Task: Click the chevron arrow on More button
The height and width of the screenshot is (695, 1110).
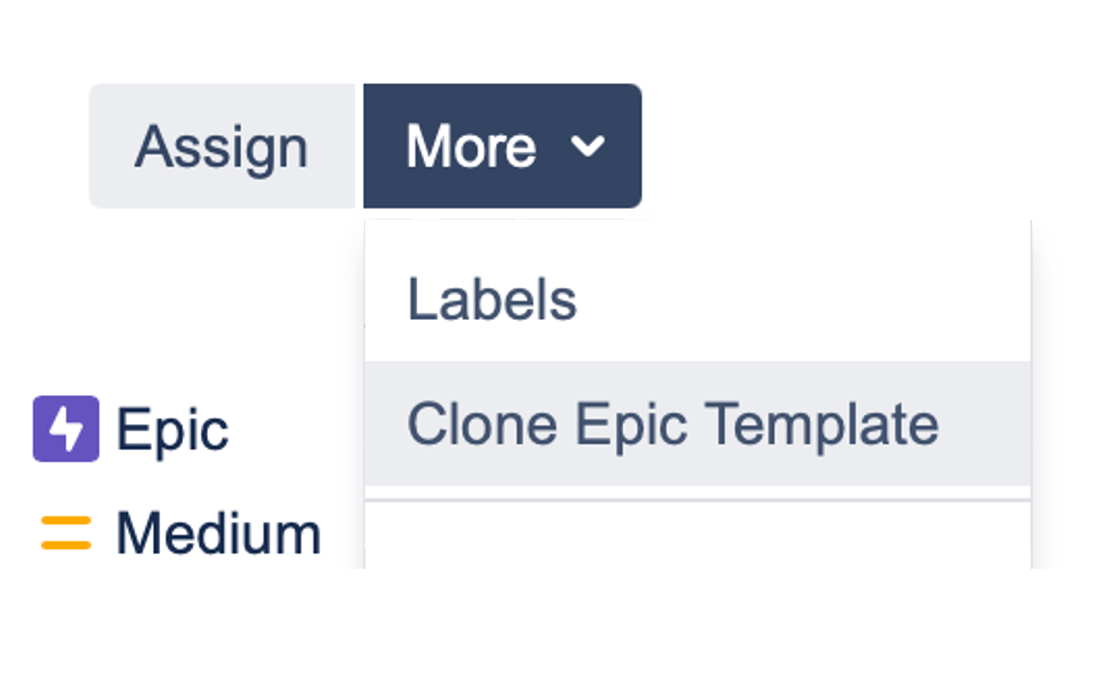Action: click(587, 146)
